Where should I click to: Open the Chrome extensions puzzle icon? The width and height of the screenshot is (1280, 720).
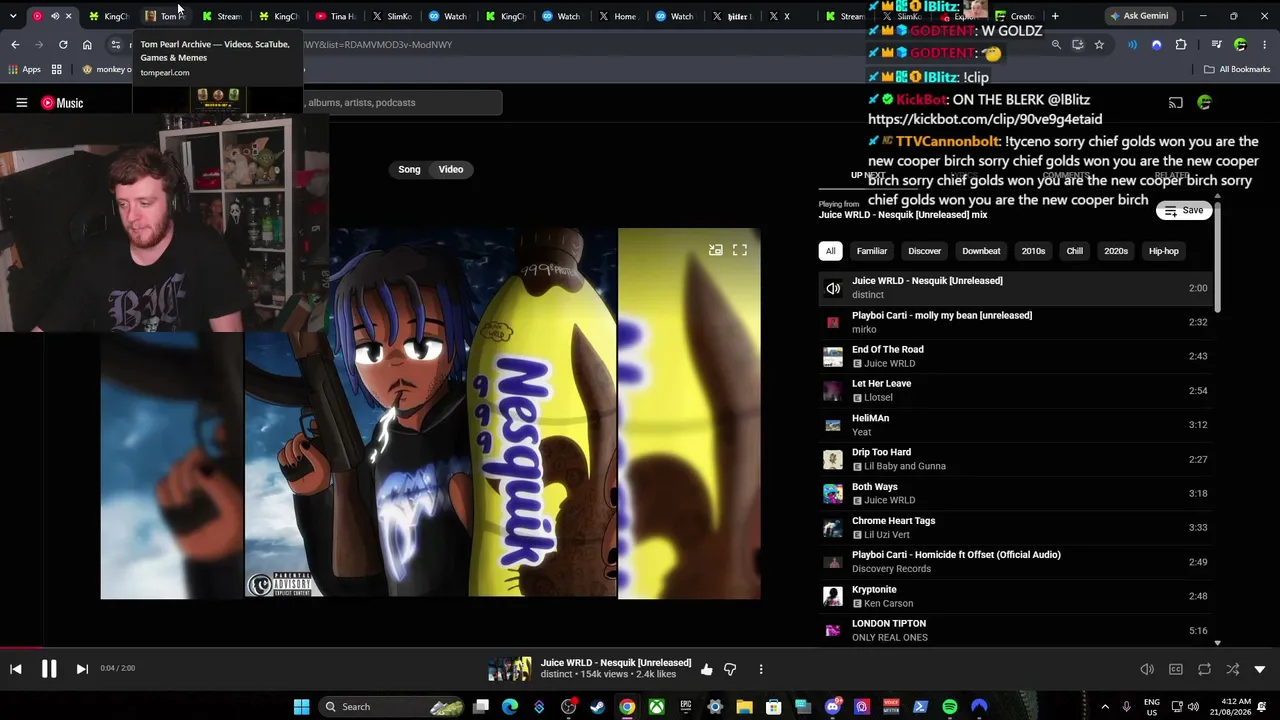coord(1181,45)
